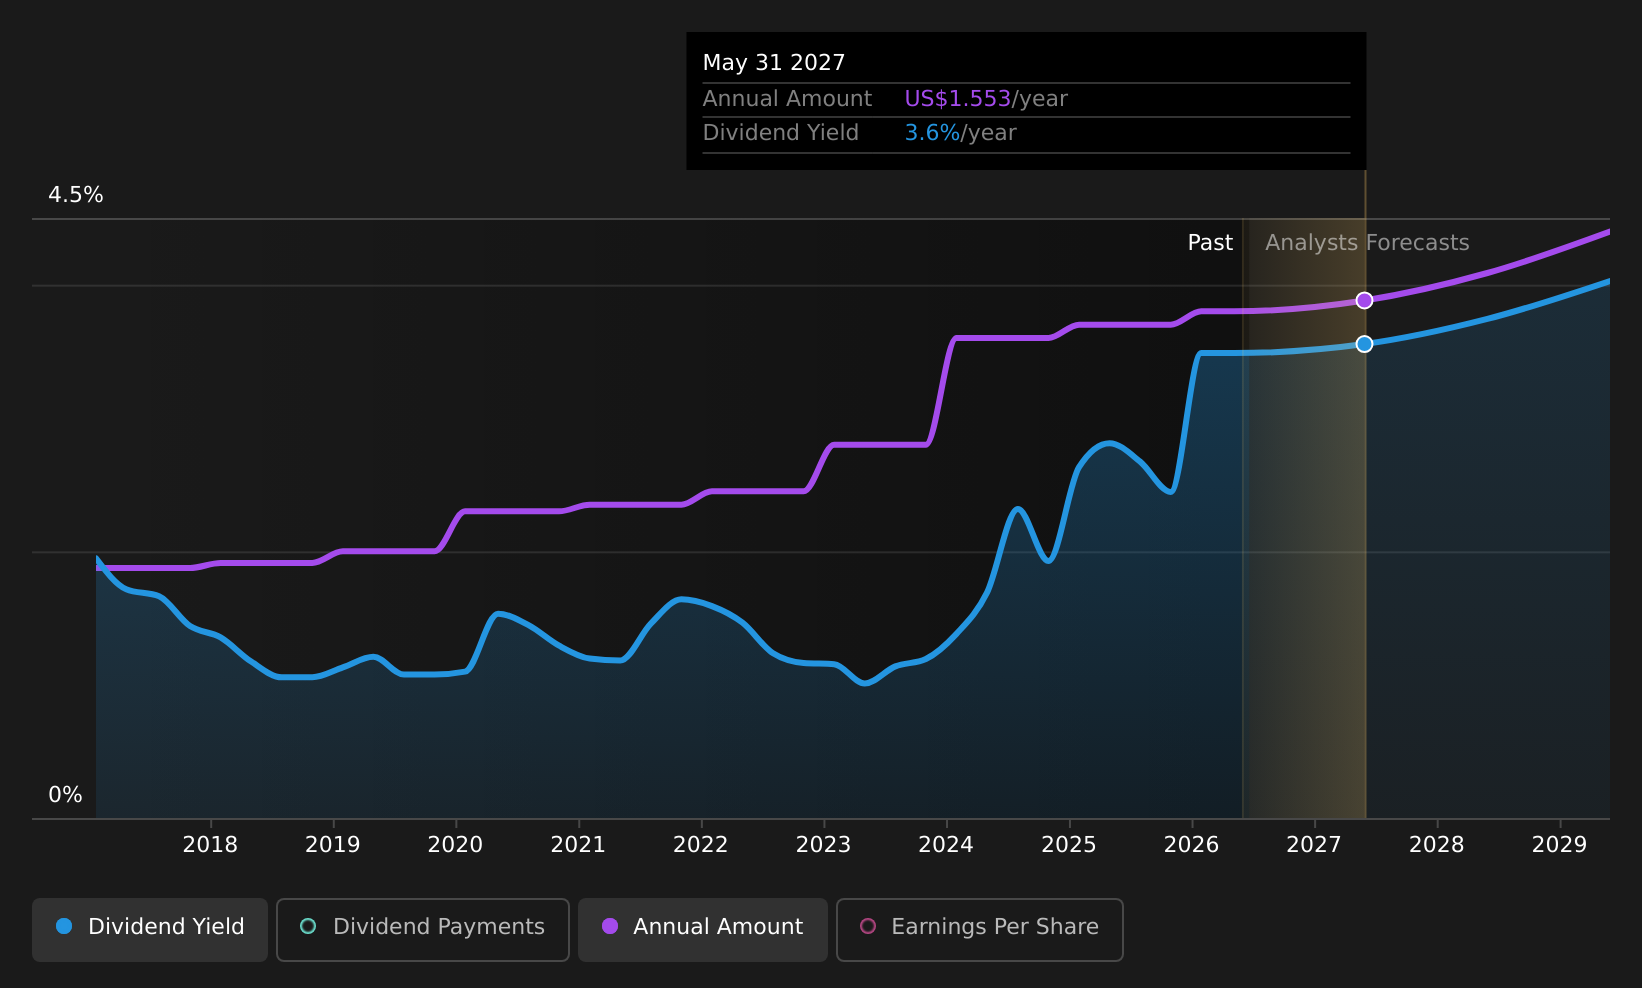Click the 0% y-axis label
1642x988 pixels.
[x=66, y=795]
